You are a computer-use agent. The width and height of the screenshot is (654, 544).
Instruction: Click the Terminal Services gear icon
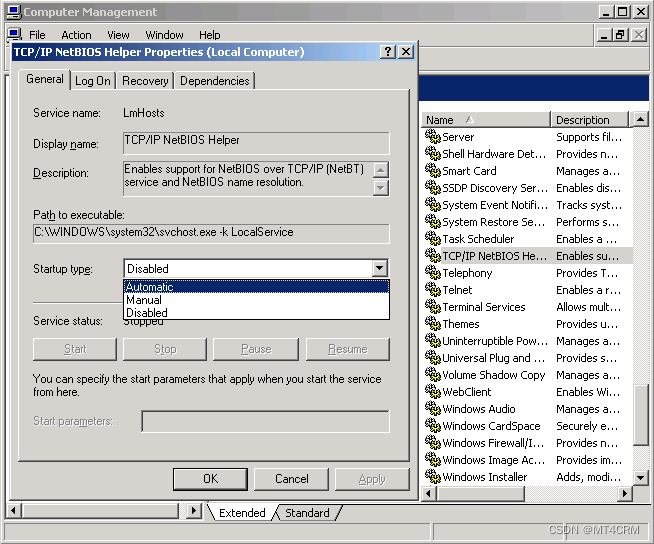click(x=433, y=307)
